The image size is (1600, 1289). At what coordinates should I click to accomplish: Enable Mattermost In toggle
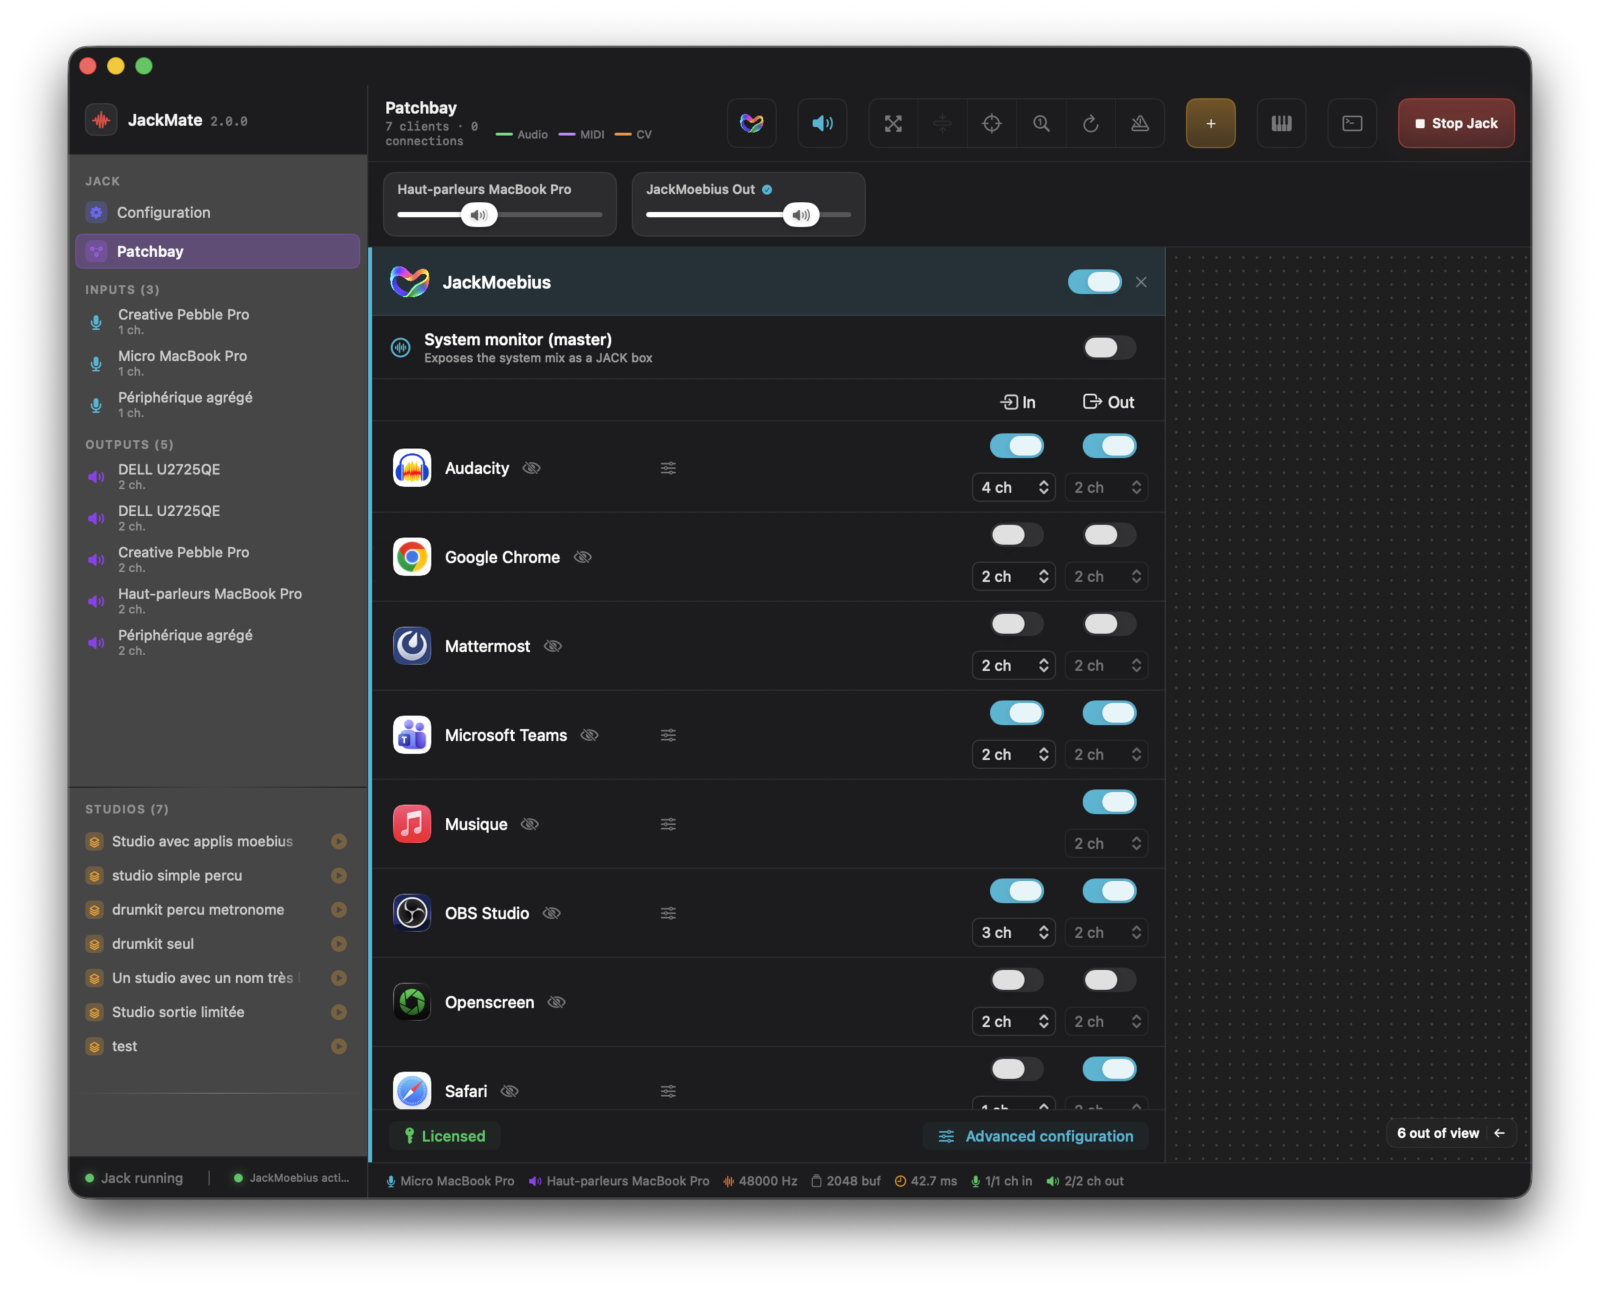[1016, 624]
